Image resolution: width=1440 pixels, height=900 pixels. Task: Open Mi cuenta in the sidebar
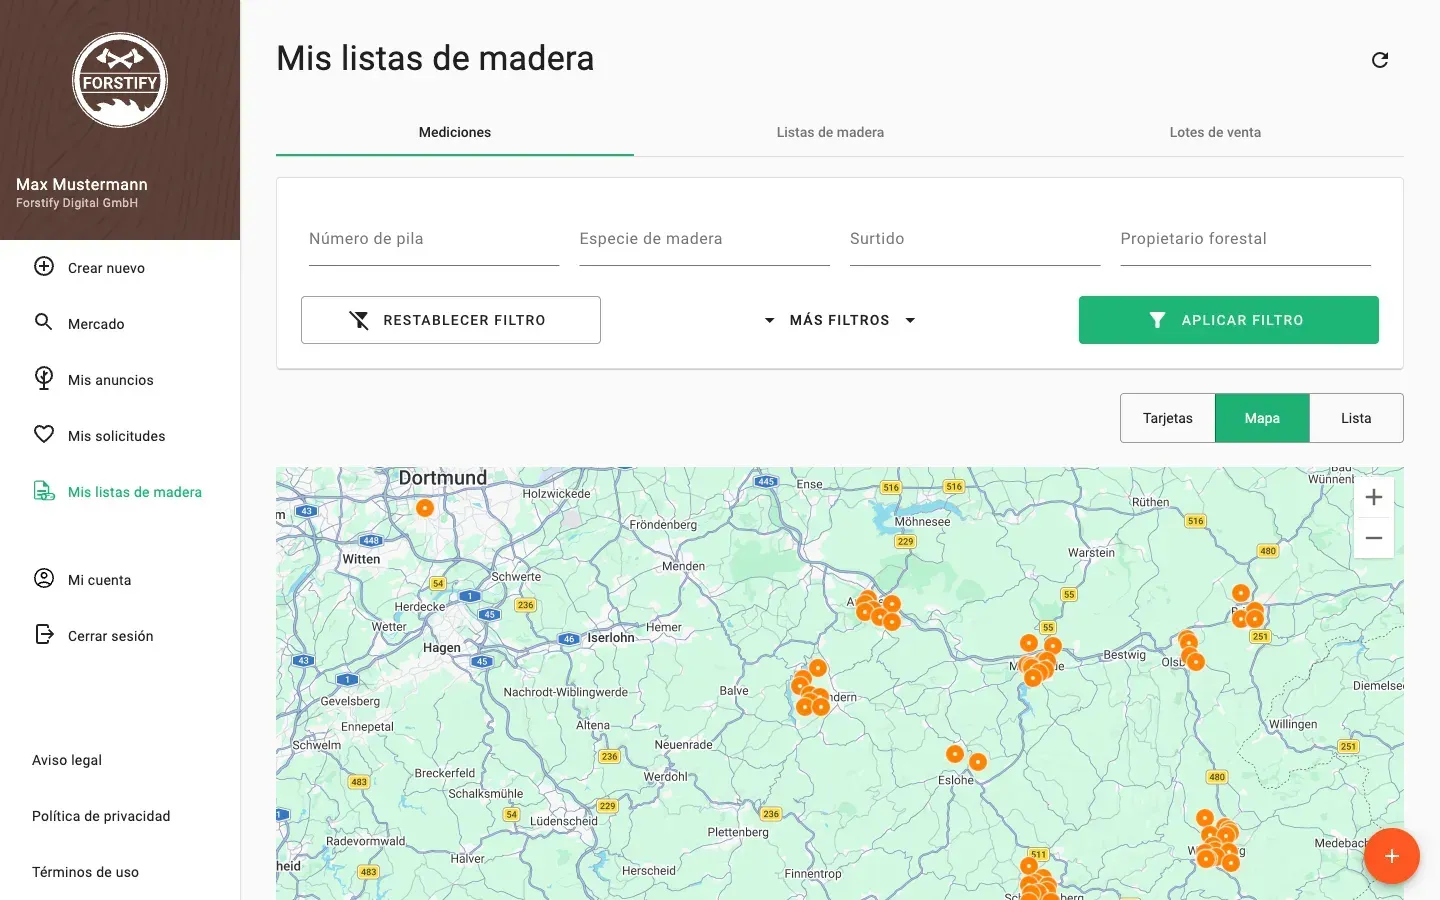(120, 579)
